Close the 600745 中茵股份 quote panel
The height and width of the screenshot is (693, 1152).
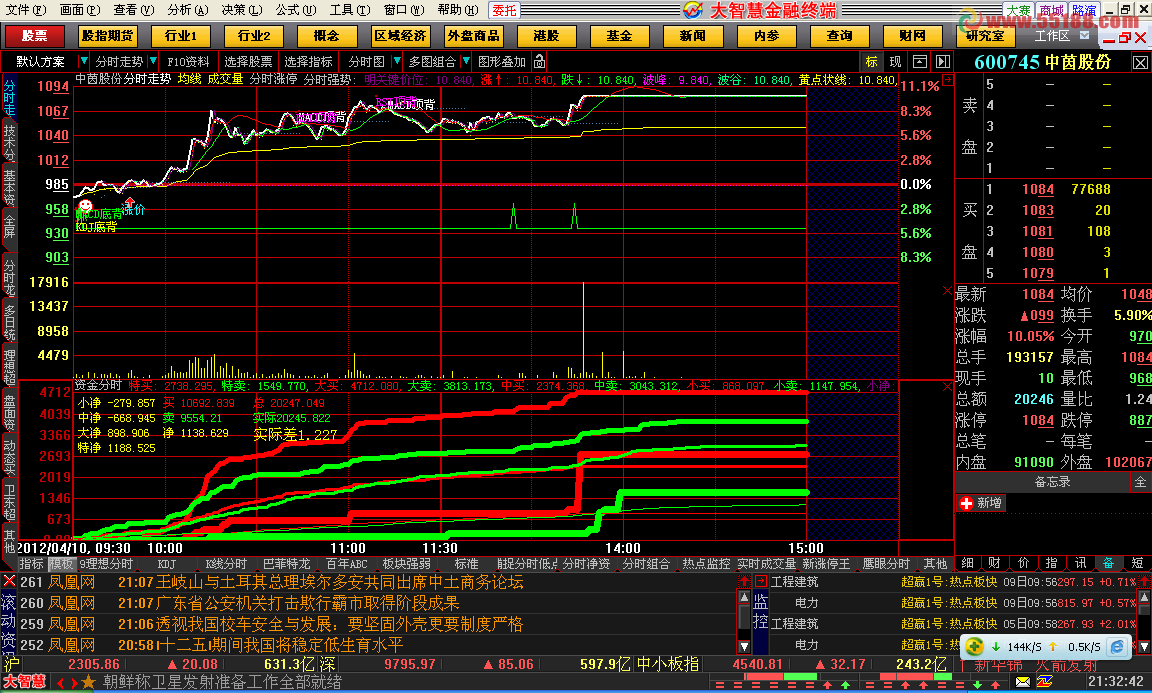(x=1140, y=62)
